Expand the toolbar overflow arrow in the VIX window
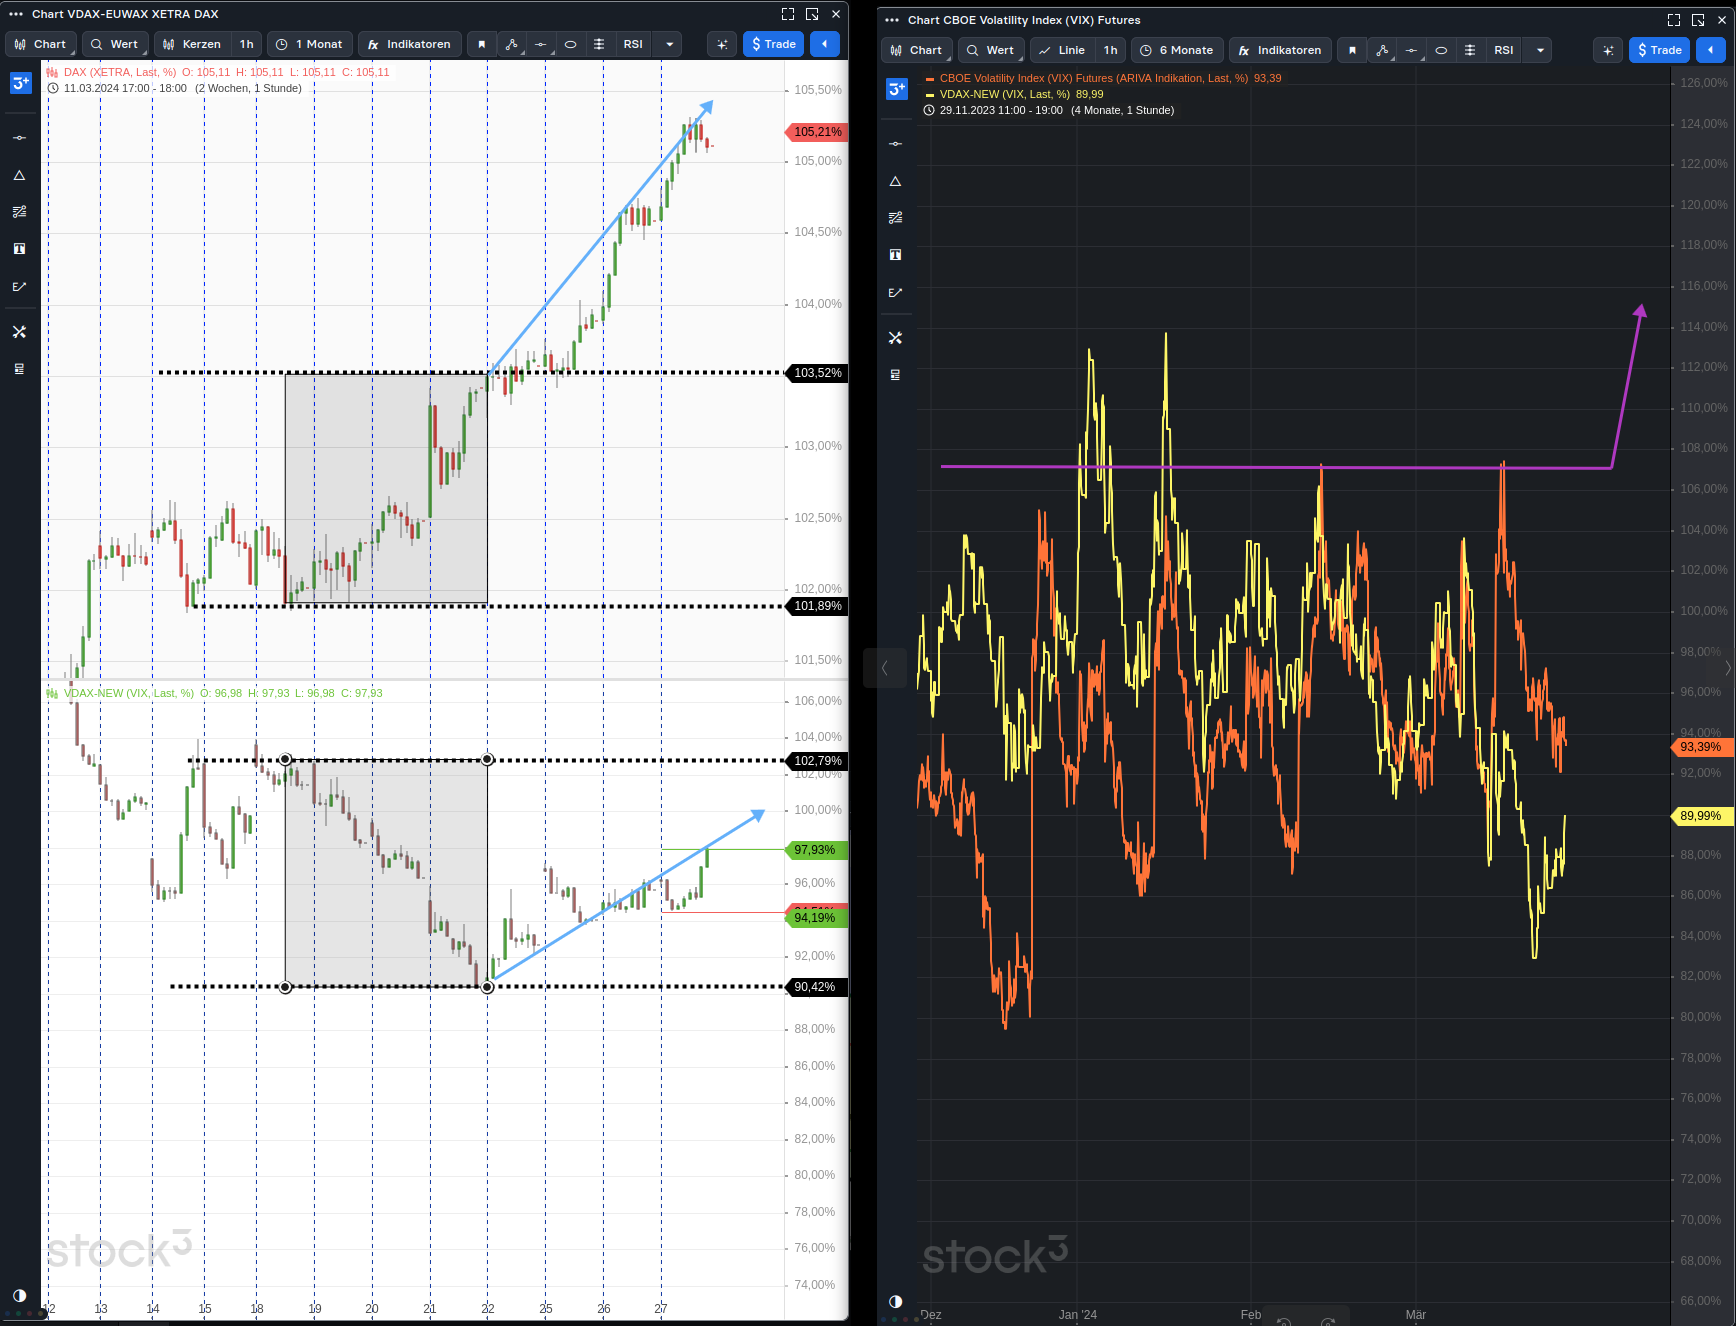 pos(1540,50)
